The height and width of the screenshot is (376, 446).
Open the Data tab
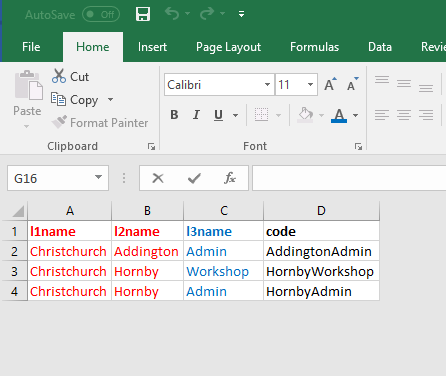click(380, 47)
